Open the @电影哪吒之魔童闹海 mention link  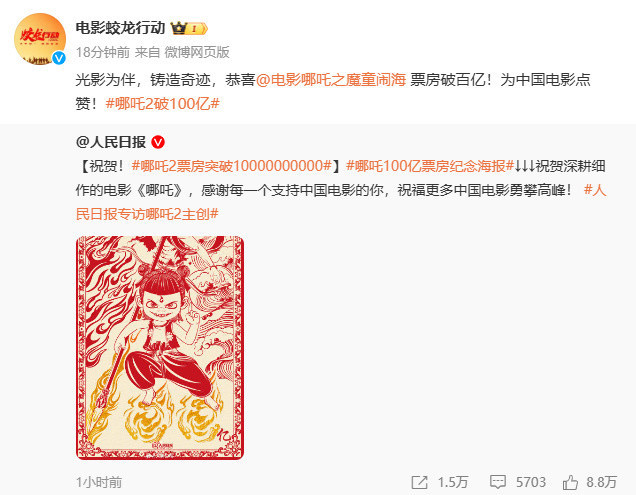331,80
